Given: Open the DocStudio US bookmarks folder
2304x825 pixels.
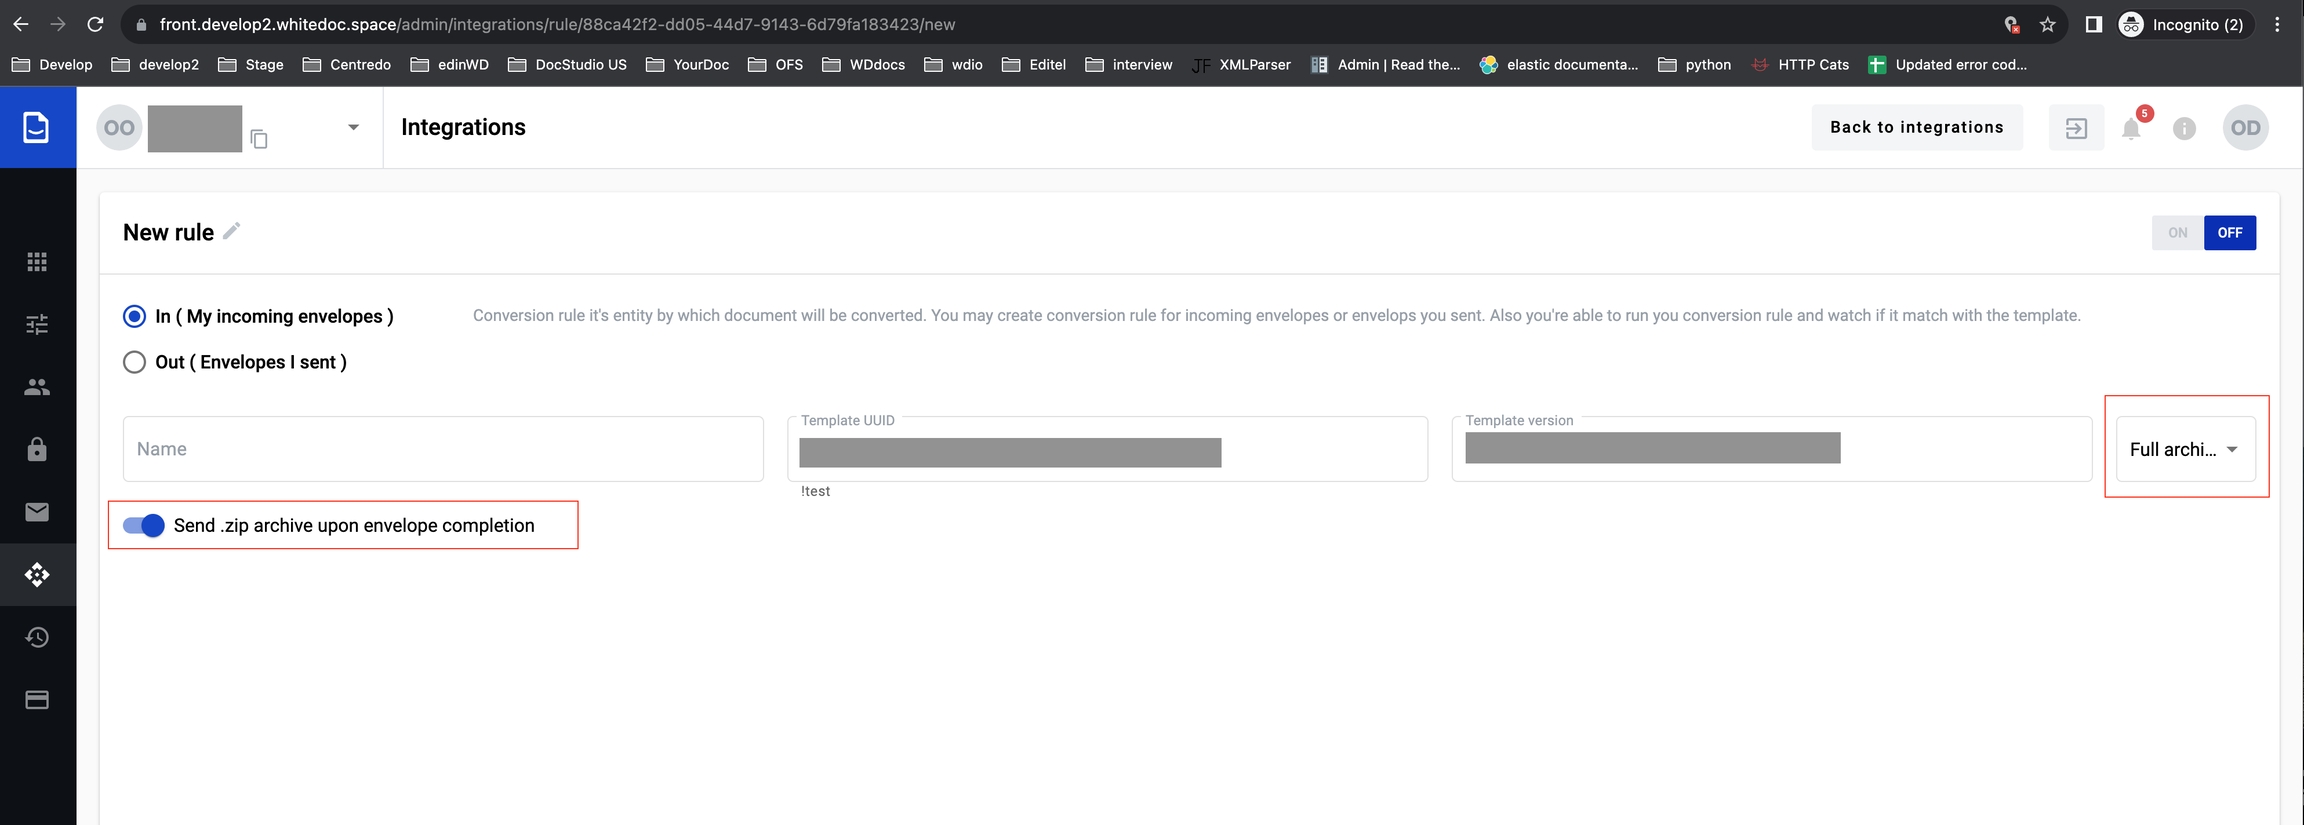Looking at the screenshot, I should (568, 65).
